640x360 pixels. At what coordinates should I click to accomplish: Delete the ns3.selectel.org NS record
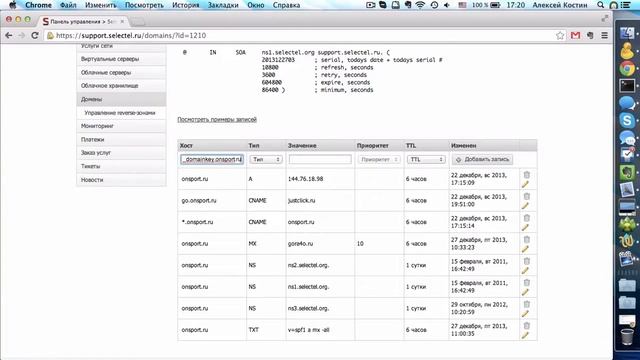(x=527, y=304)
